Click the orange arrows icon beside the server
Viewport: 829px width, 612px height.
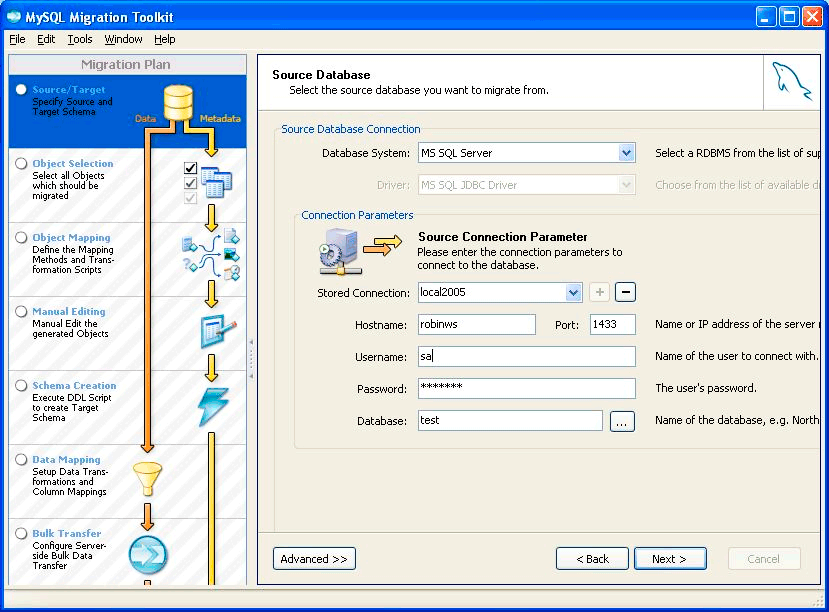pyautogui.click(x=383, y=245)
